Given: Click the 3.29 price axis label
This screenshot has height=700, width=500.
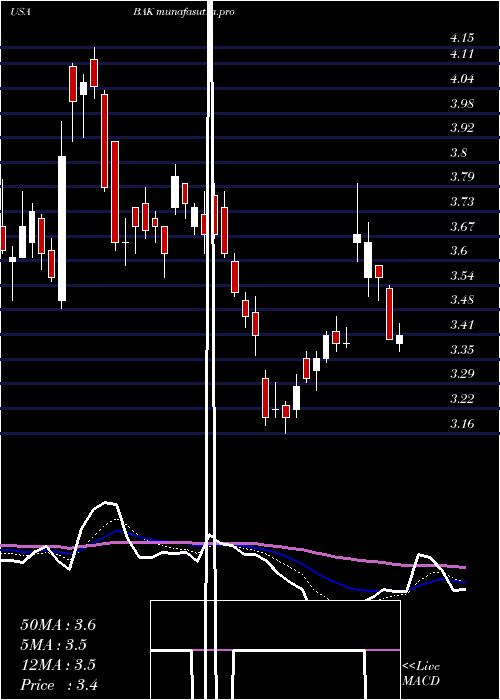Looking at the screenshot, I should pyautogui.click(x=462, y=374).
